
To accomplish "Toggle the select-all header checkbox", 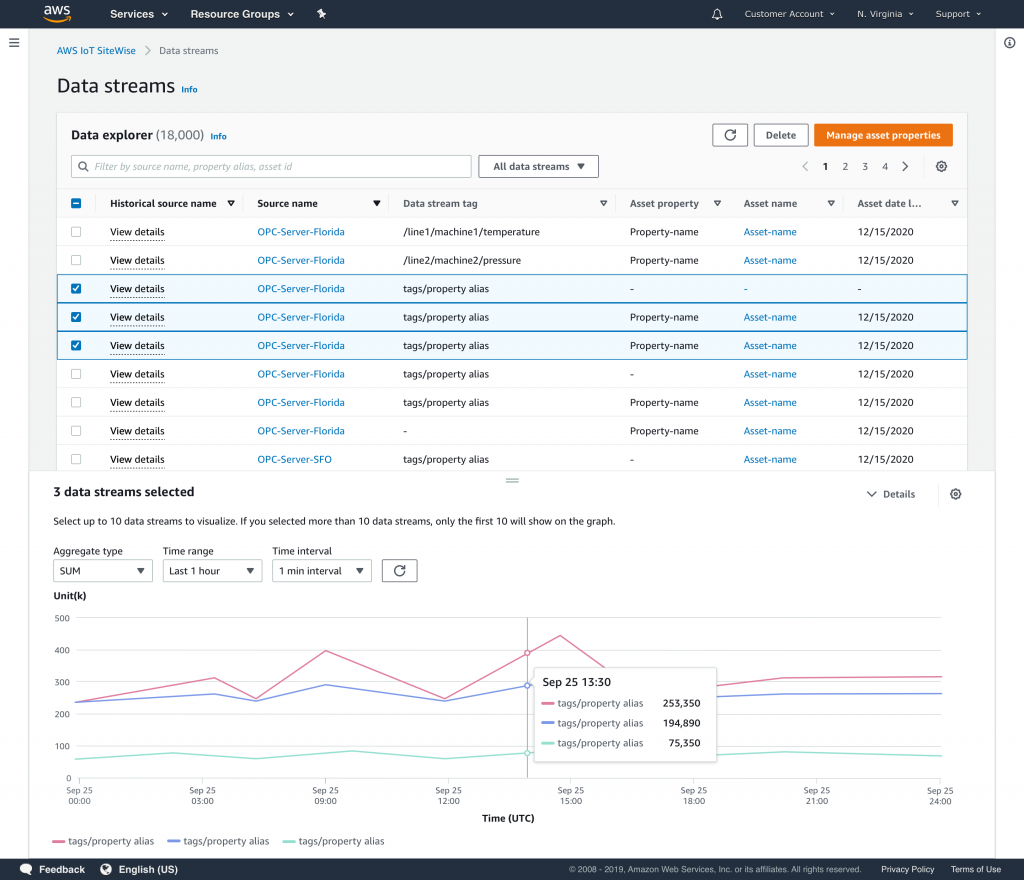I will (77, 203).
